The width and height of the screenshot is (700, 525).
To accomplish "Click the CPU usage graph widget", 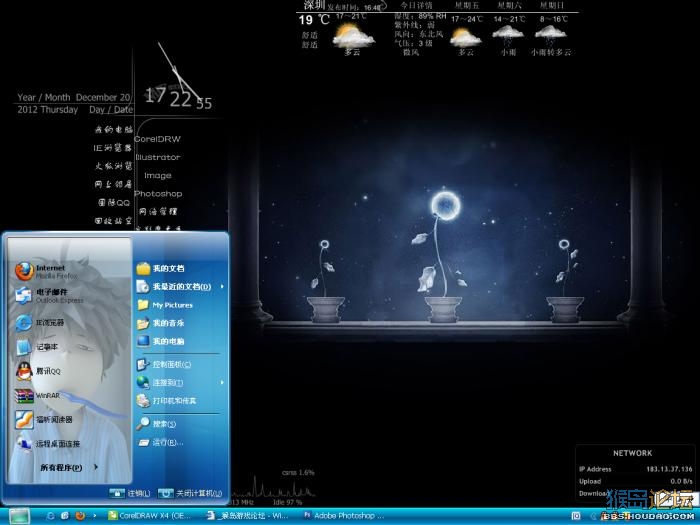I will pyautogui.click(x=273, y=488).
